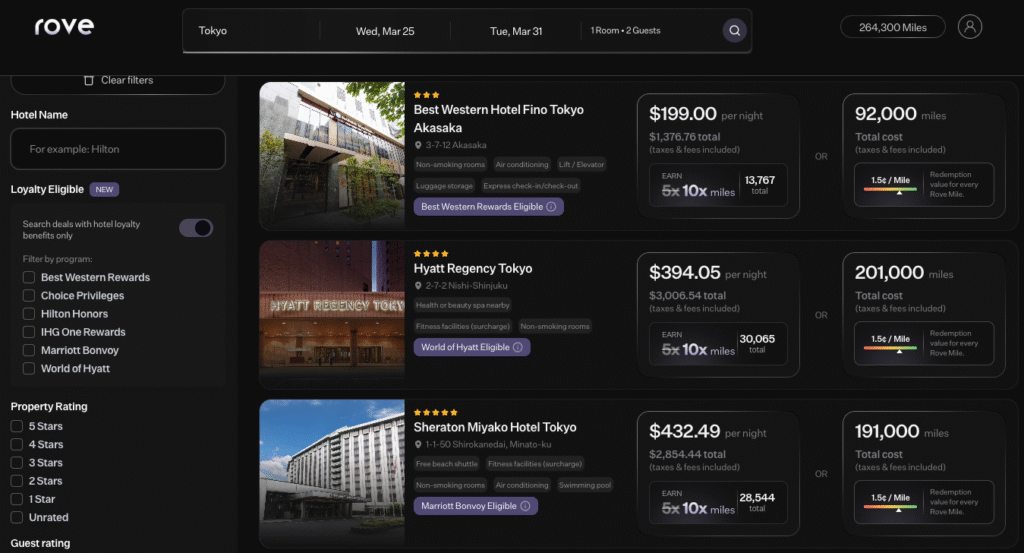The image size is (1024, 553).
Task: Click info icon on Best Western Rewards Eligible
Action: (x=551, y=207)
